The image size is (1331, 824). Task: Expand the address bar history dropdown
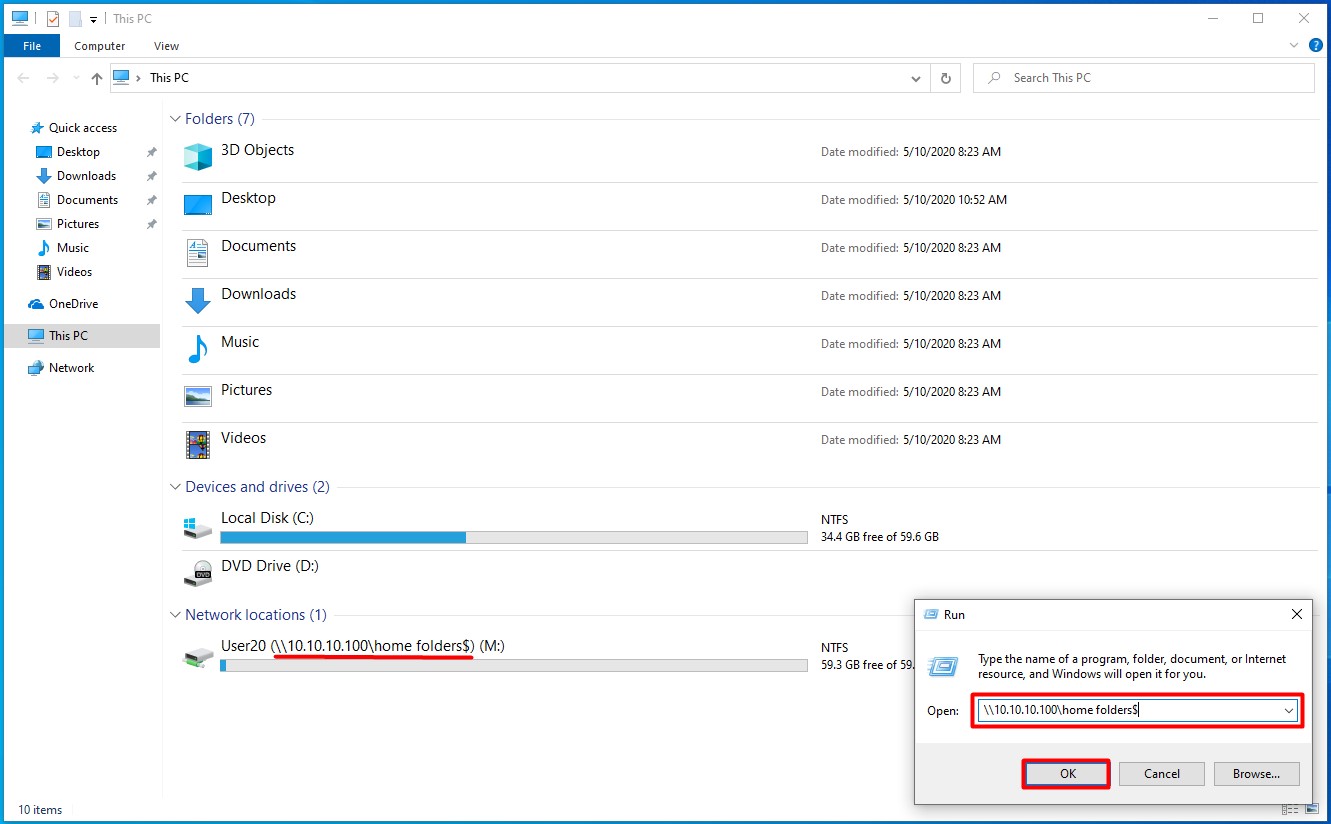pyautogui.click(x=916, y=78)
